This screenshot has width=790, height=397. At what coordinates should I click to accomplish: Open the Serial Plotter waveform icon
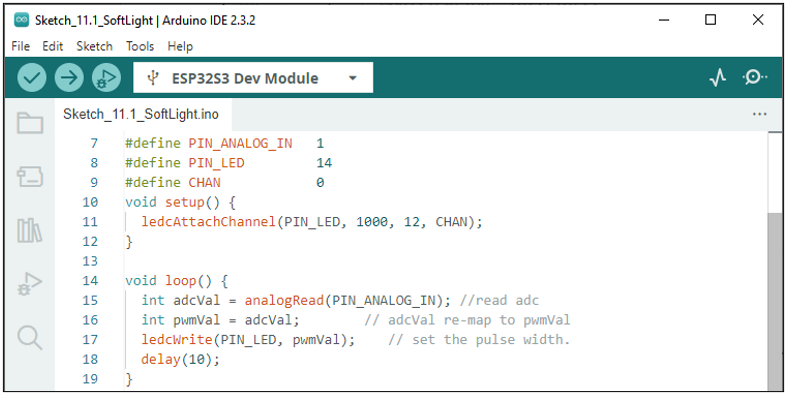click(717, 78)
